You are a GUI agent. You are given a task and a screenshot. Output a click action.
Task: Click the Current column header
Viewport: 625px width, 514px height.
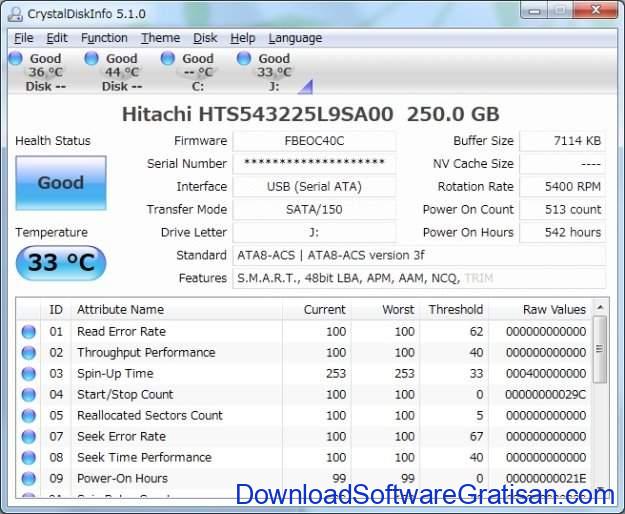tap(316, 310)
